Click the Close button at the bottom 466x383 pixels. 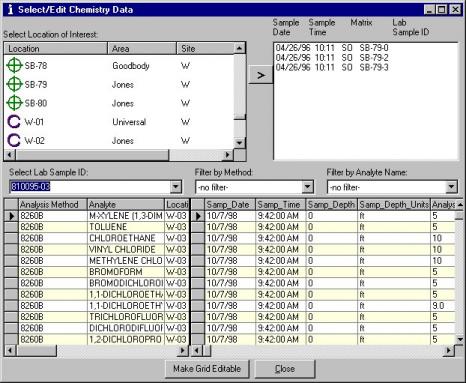coord(285,369)
